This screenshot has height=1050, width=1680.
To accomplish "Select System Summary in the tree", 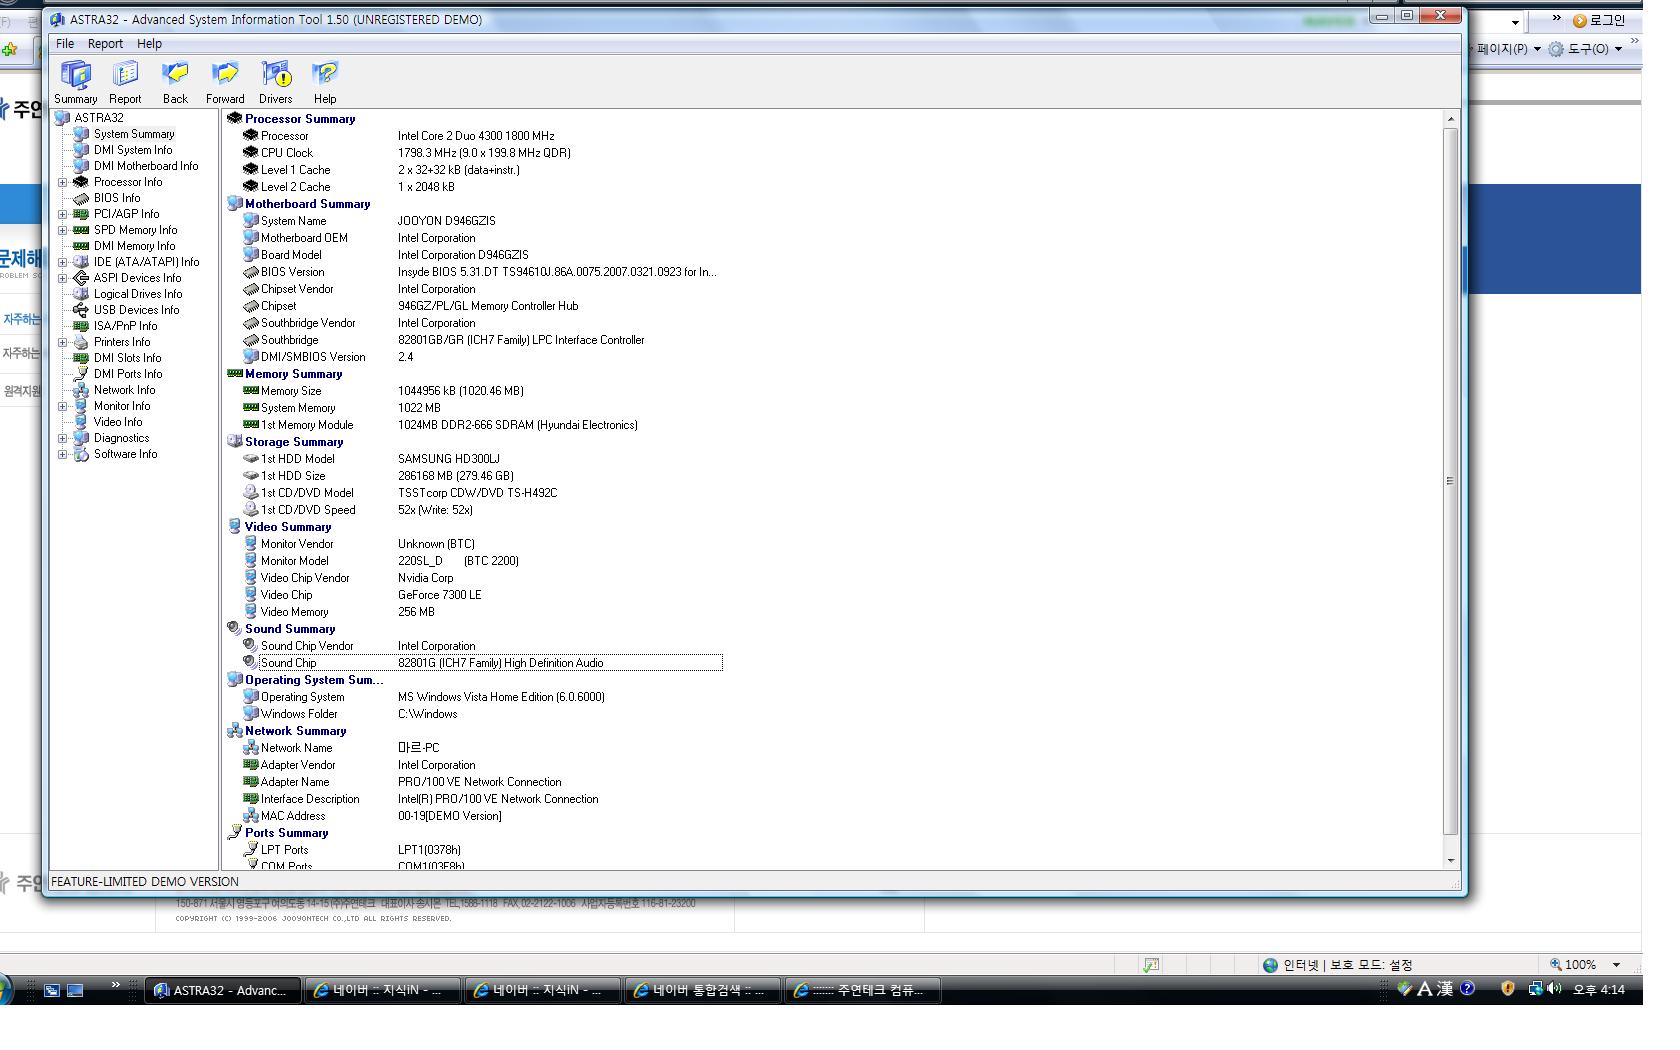I will point(134,134).
